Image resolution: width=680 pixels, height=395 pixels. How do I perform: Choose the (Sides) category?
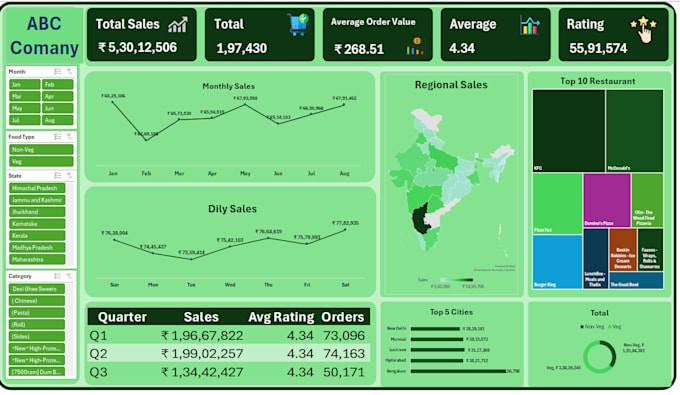(37, 336)
